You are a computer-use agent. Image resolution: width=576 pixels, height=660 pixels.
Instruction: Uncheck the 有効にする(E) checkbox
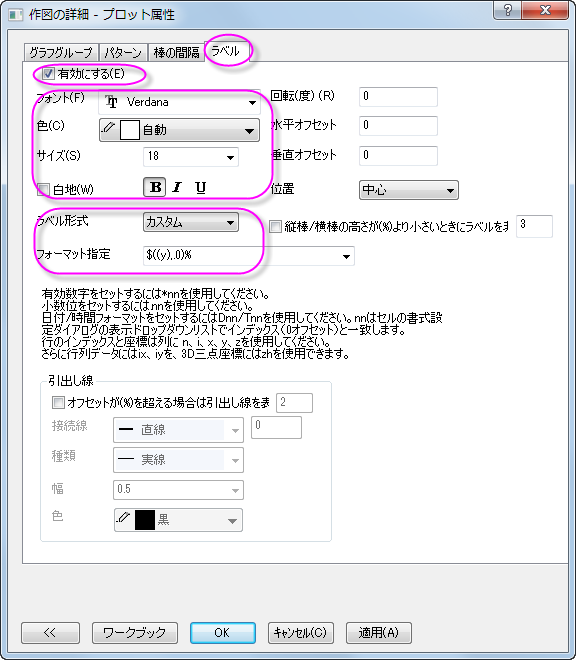point(48,74)
